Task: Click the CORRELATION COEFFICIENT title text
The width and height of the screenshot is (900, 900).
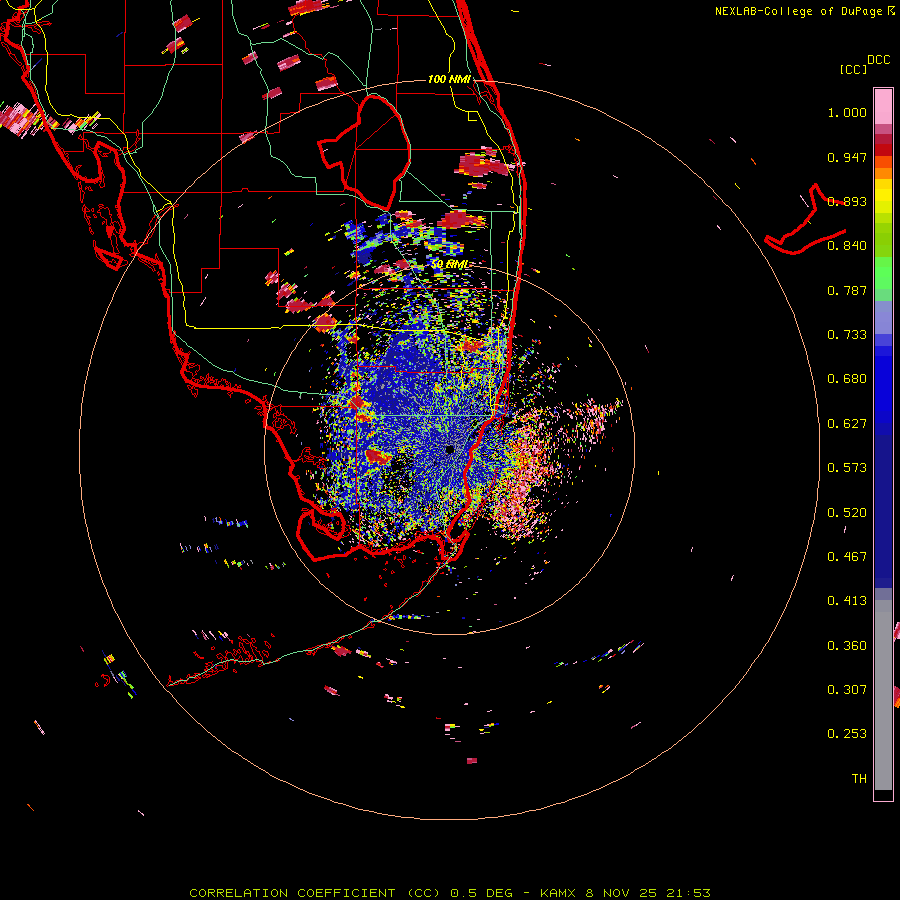Action: (292, 893)
